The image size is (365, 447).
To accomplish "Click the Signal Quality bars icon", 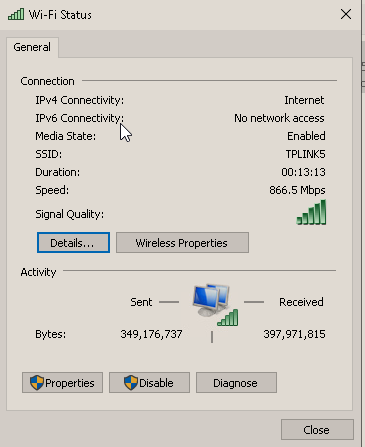I will 311,212.
